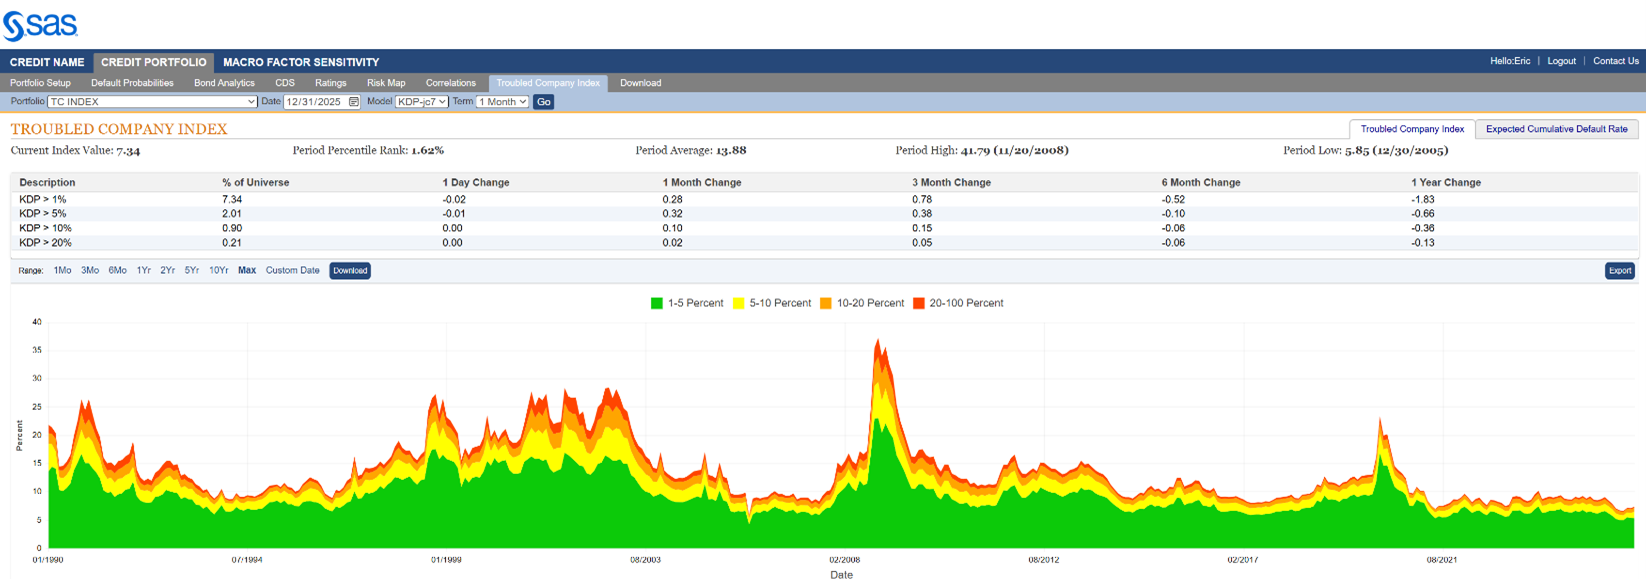
Task: Switch to Macro Factor Sensitivity tab
Action: click(301, 62)
